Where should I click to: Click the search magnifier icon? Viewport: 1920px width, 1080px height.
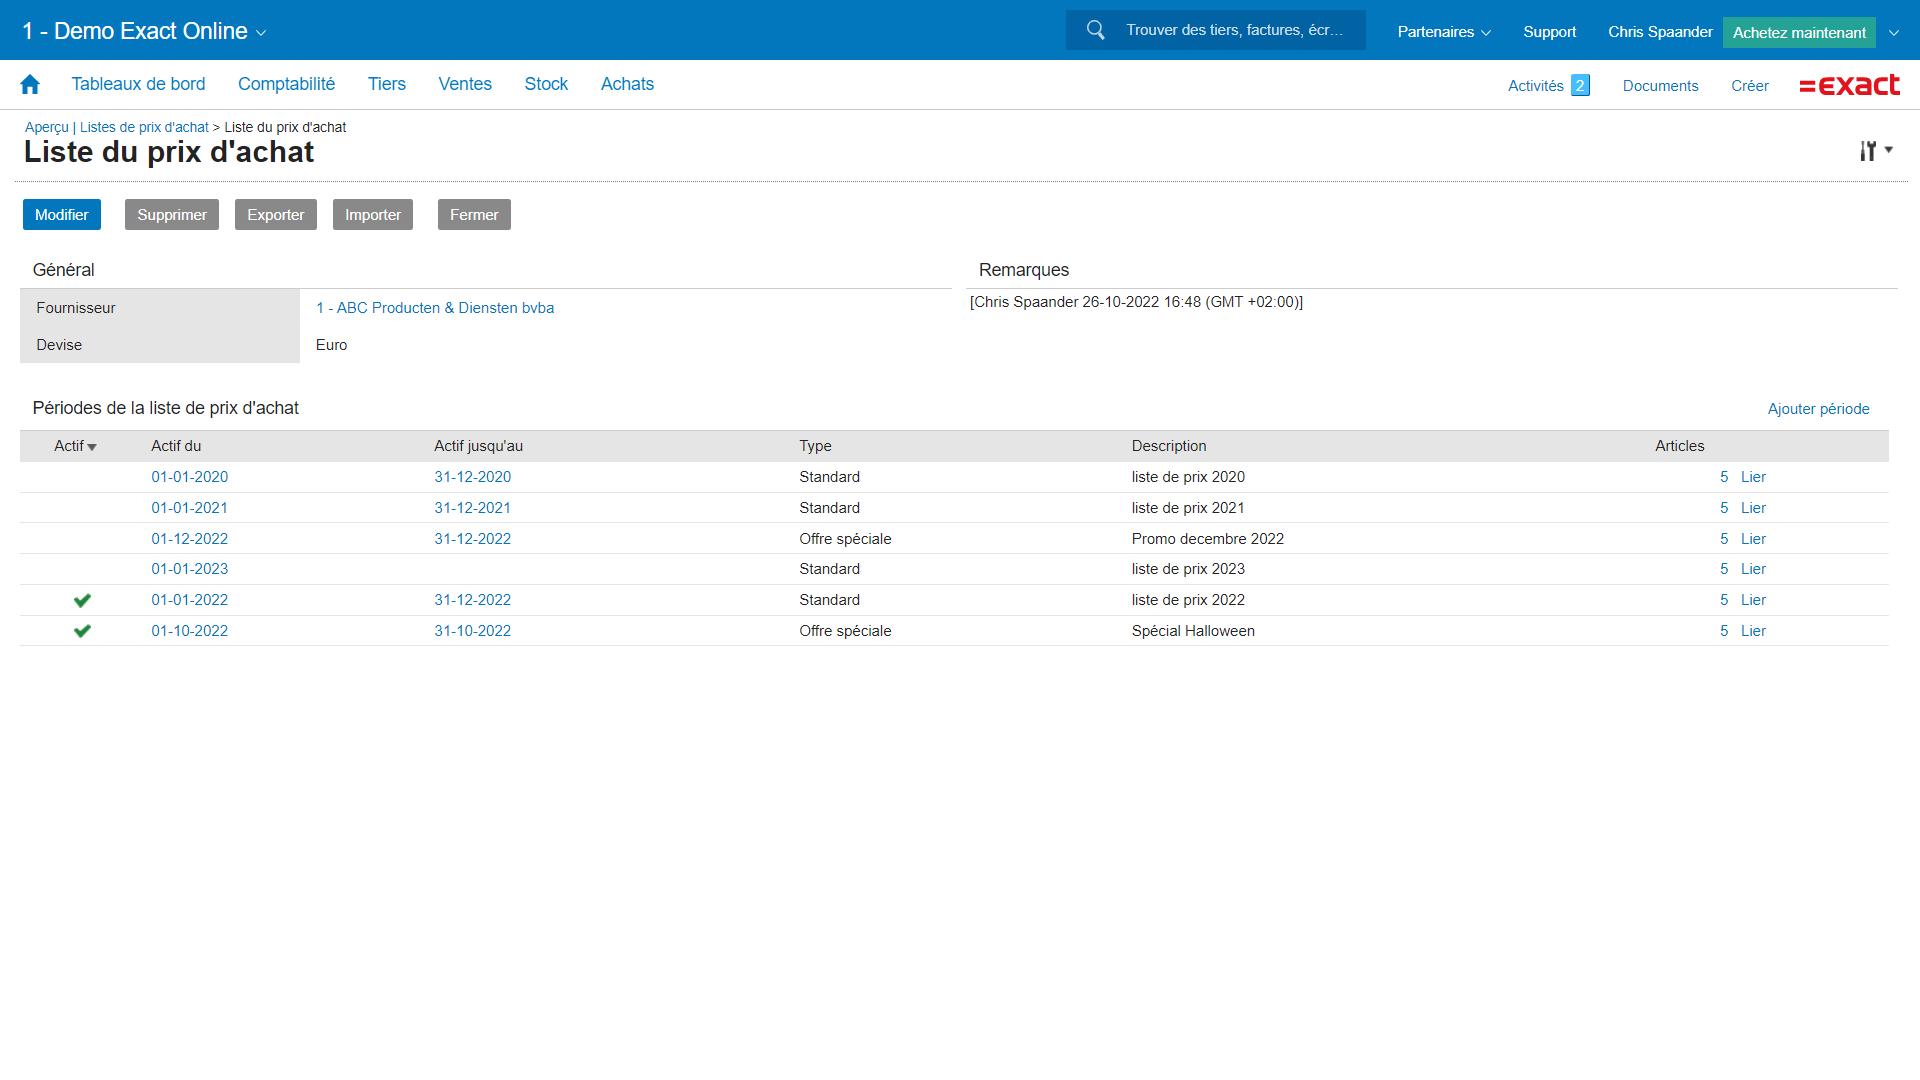[1096, 30]
